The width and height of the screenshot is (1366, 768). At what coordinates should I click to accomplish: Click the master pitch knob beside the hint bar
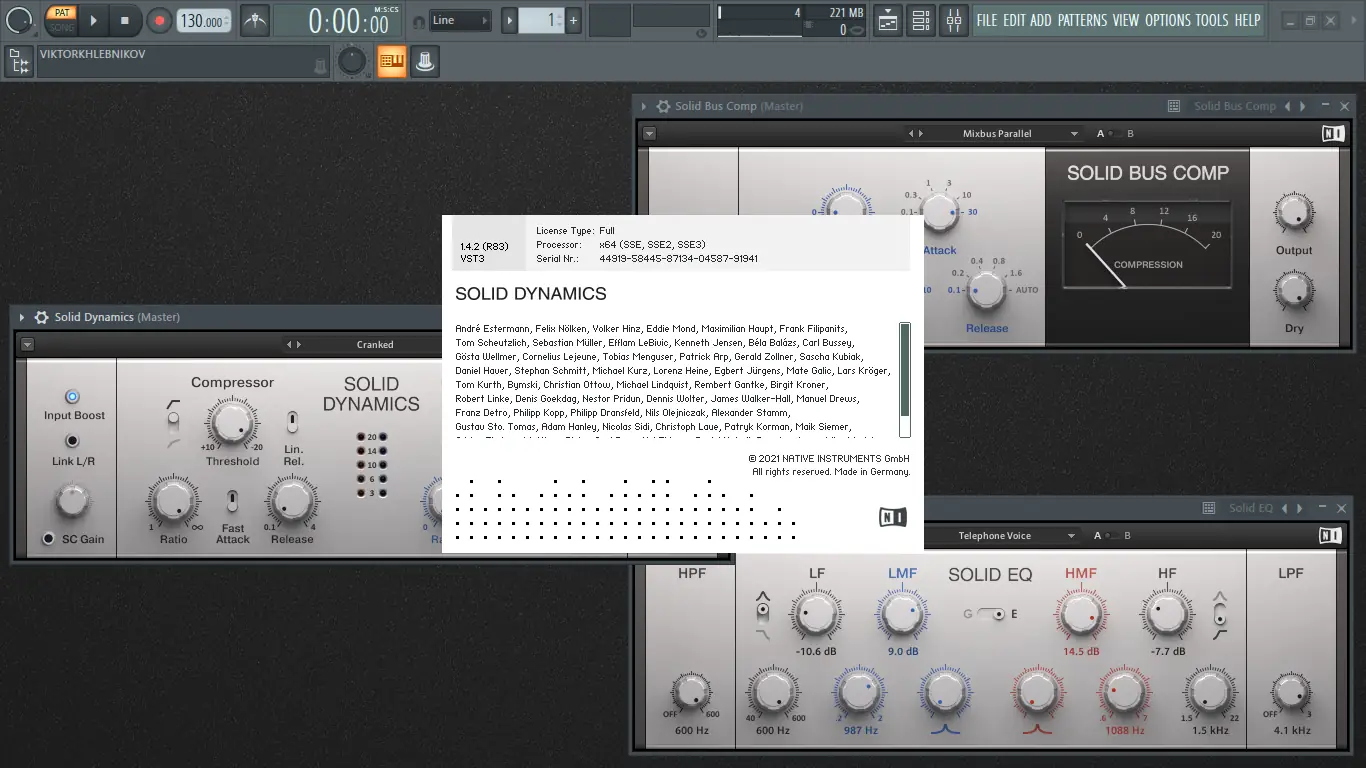pos(351,62)
